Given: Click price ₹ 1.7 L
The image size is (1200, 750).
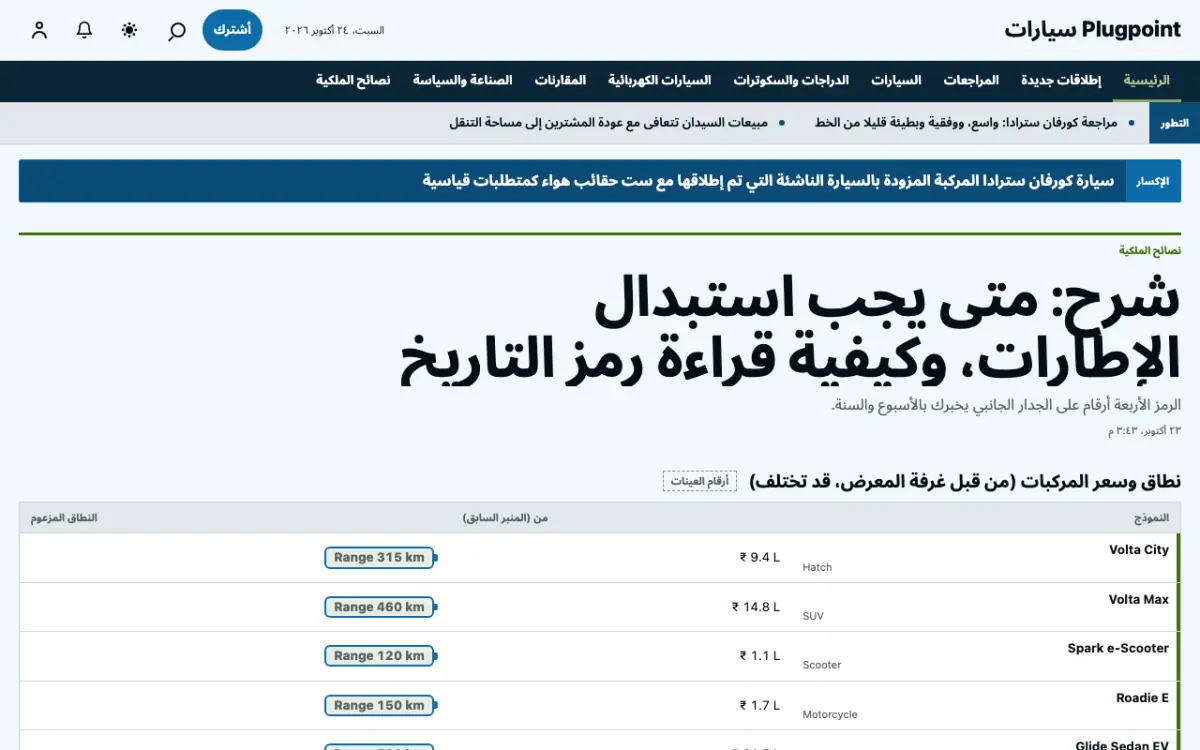Looking at the screenshot, I should point(759,706).
